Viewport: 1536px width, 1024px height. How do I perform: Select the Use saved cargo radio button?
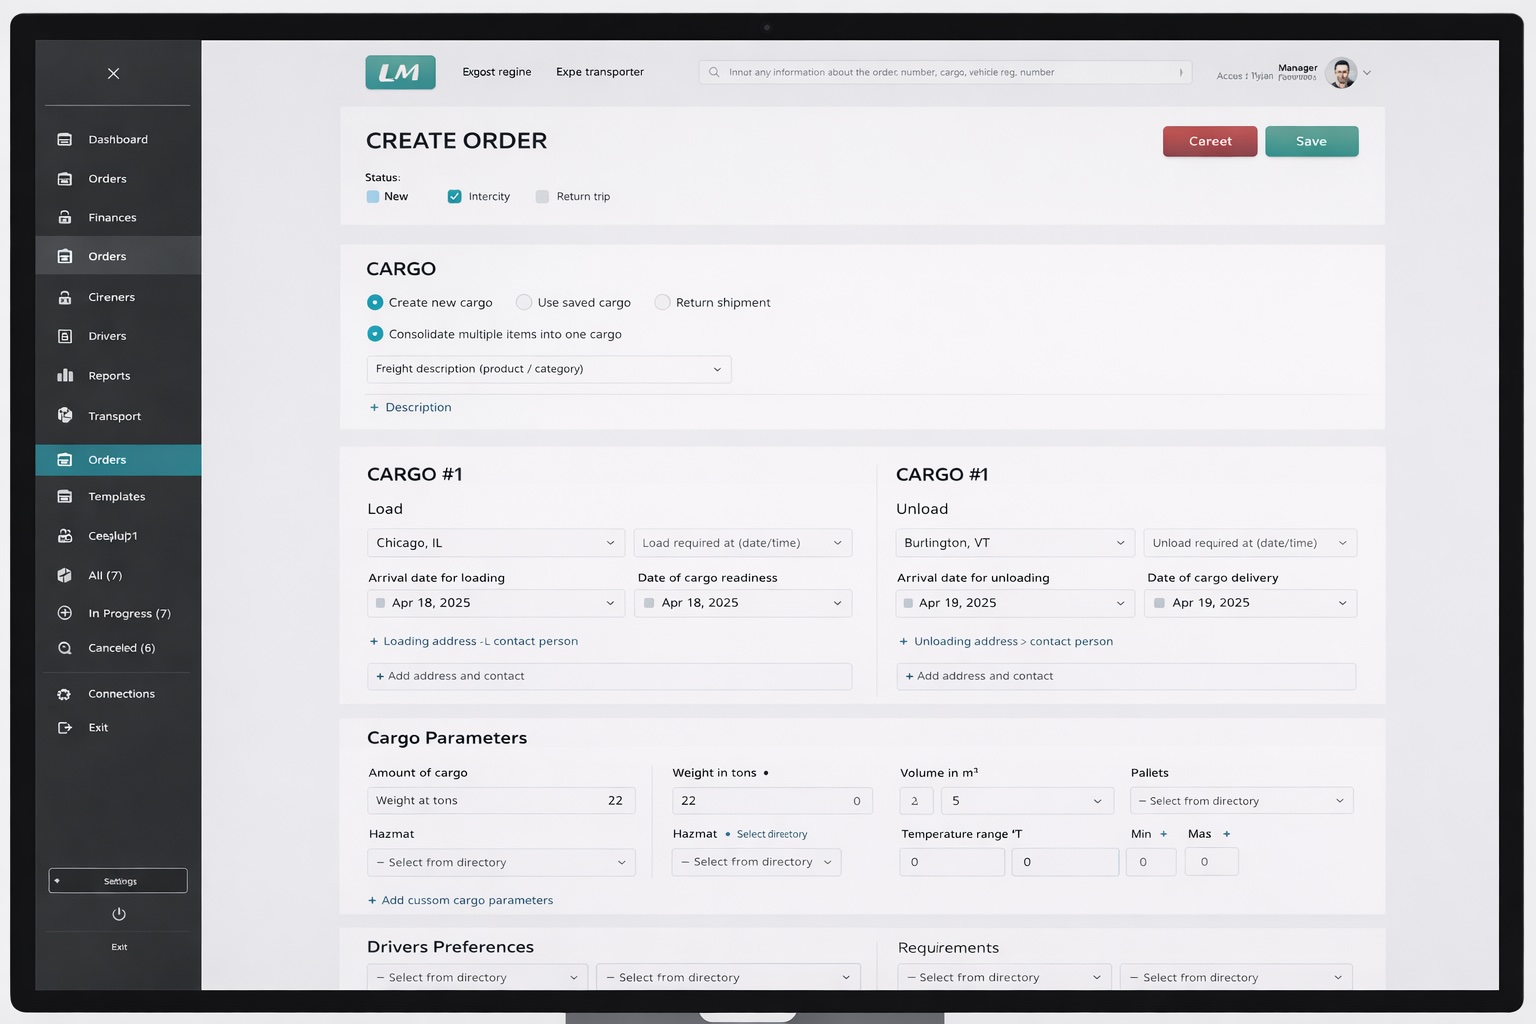(524, 302)
